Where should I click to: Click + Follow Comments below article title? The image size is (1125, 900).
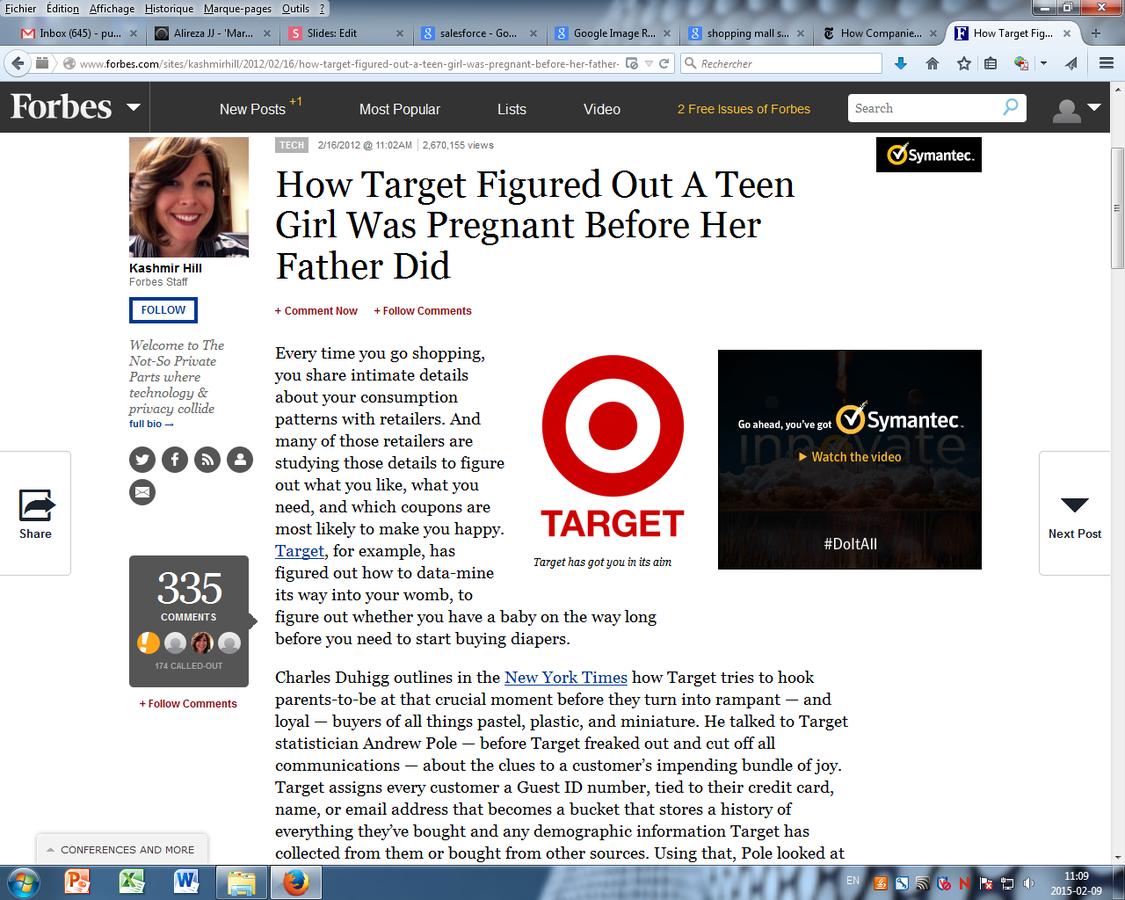click(423, 311)
